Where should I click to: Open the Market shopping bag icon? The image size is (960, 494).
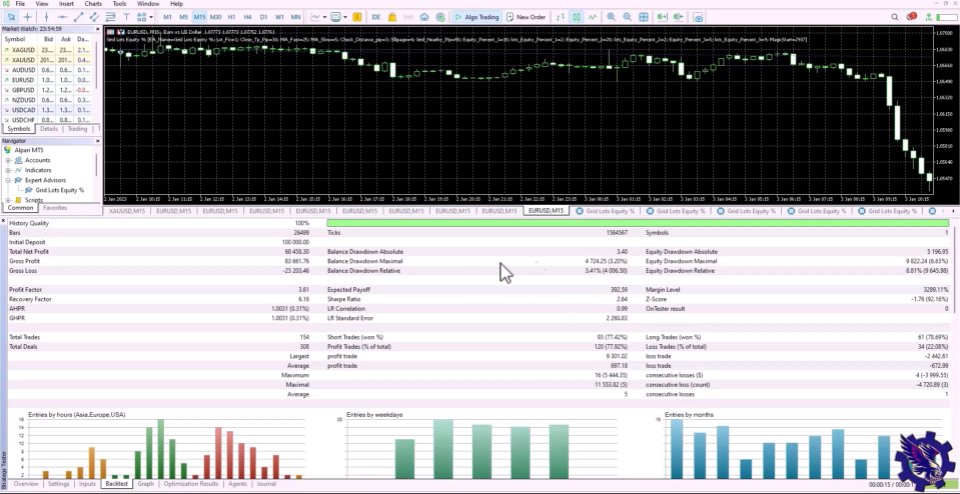coord(392,17)
